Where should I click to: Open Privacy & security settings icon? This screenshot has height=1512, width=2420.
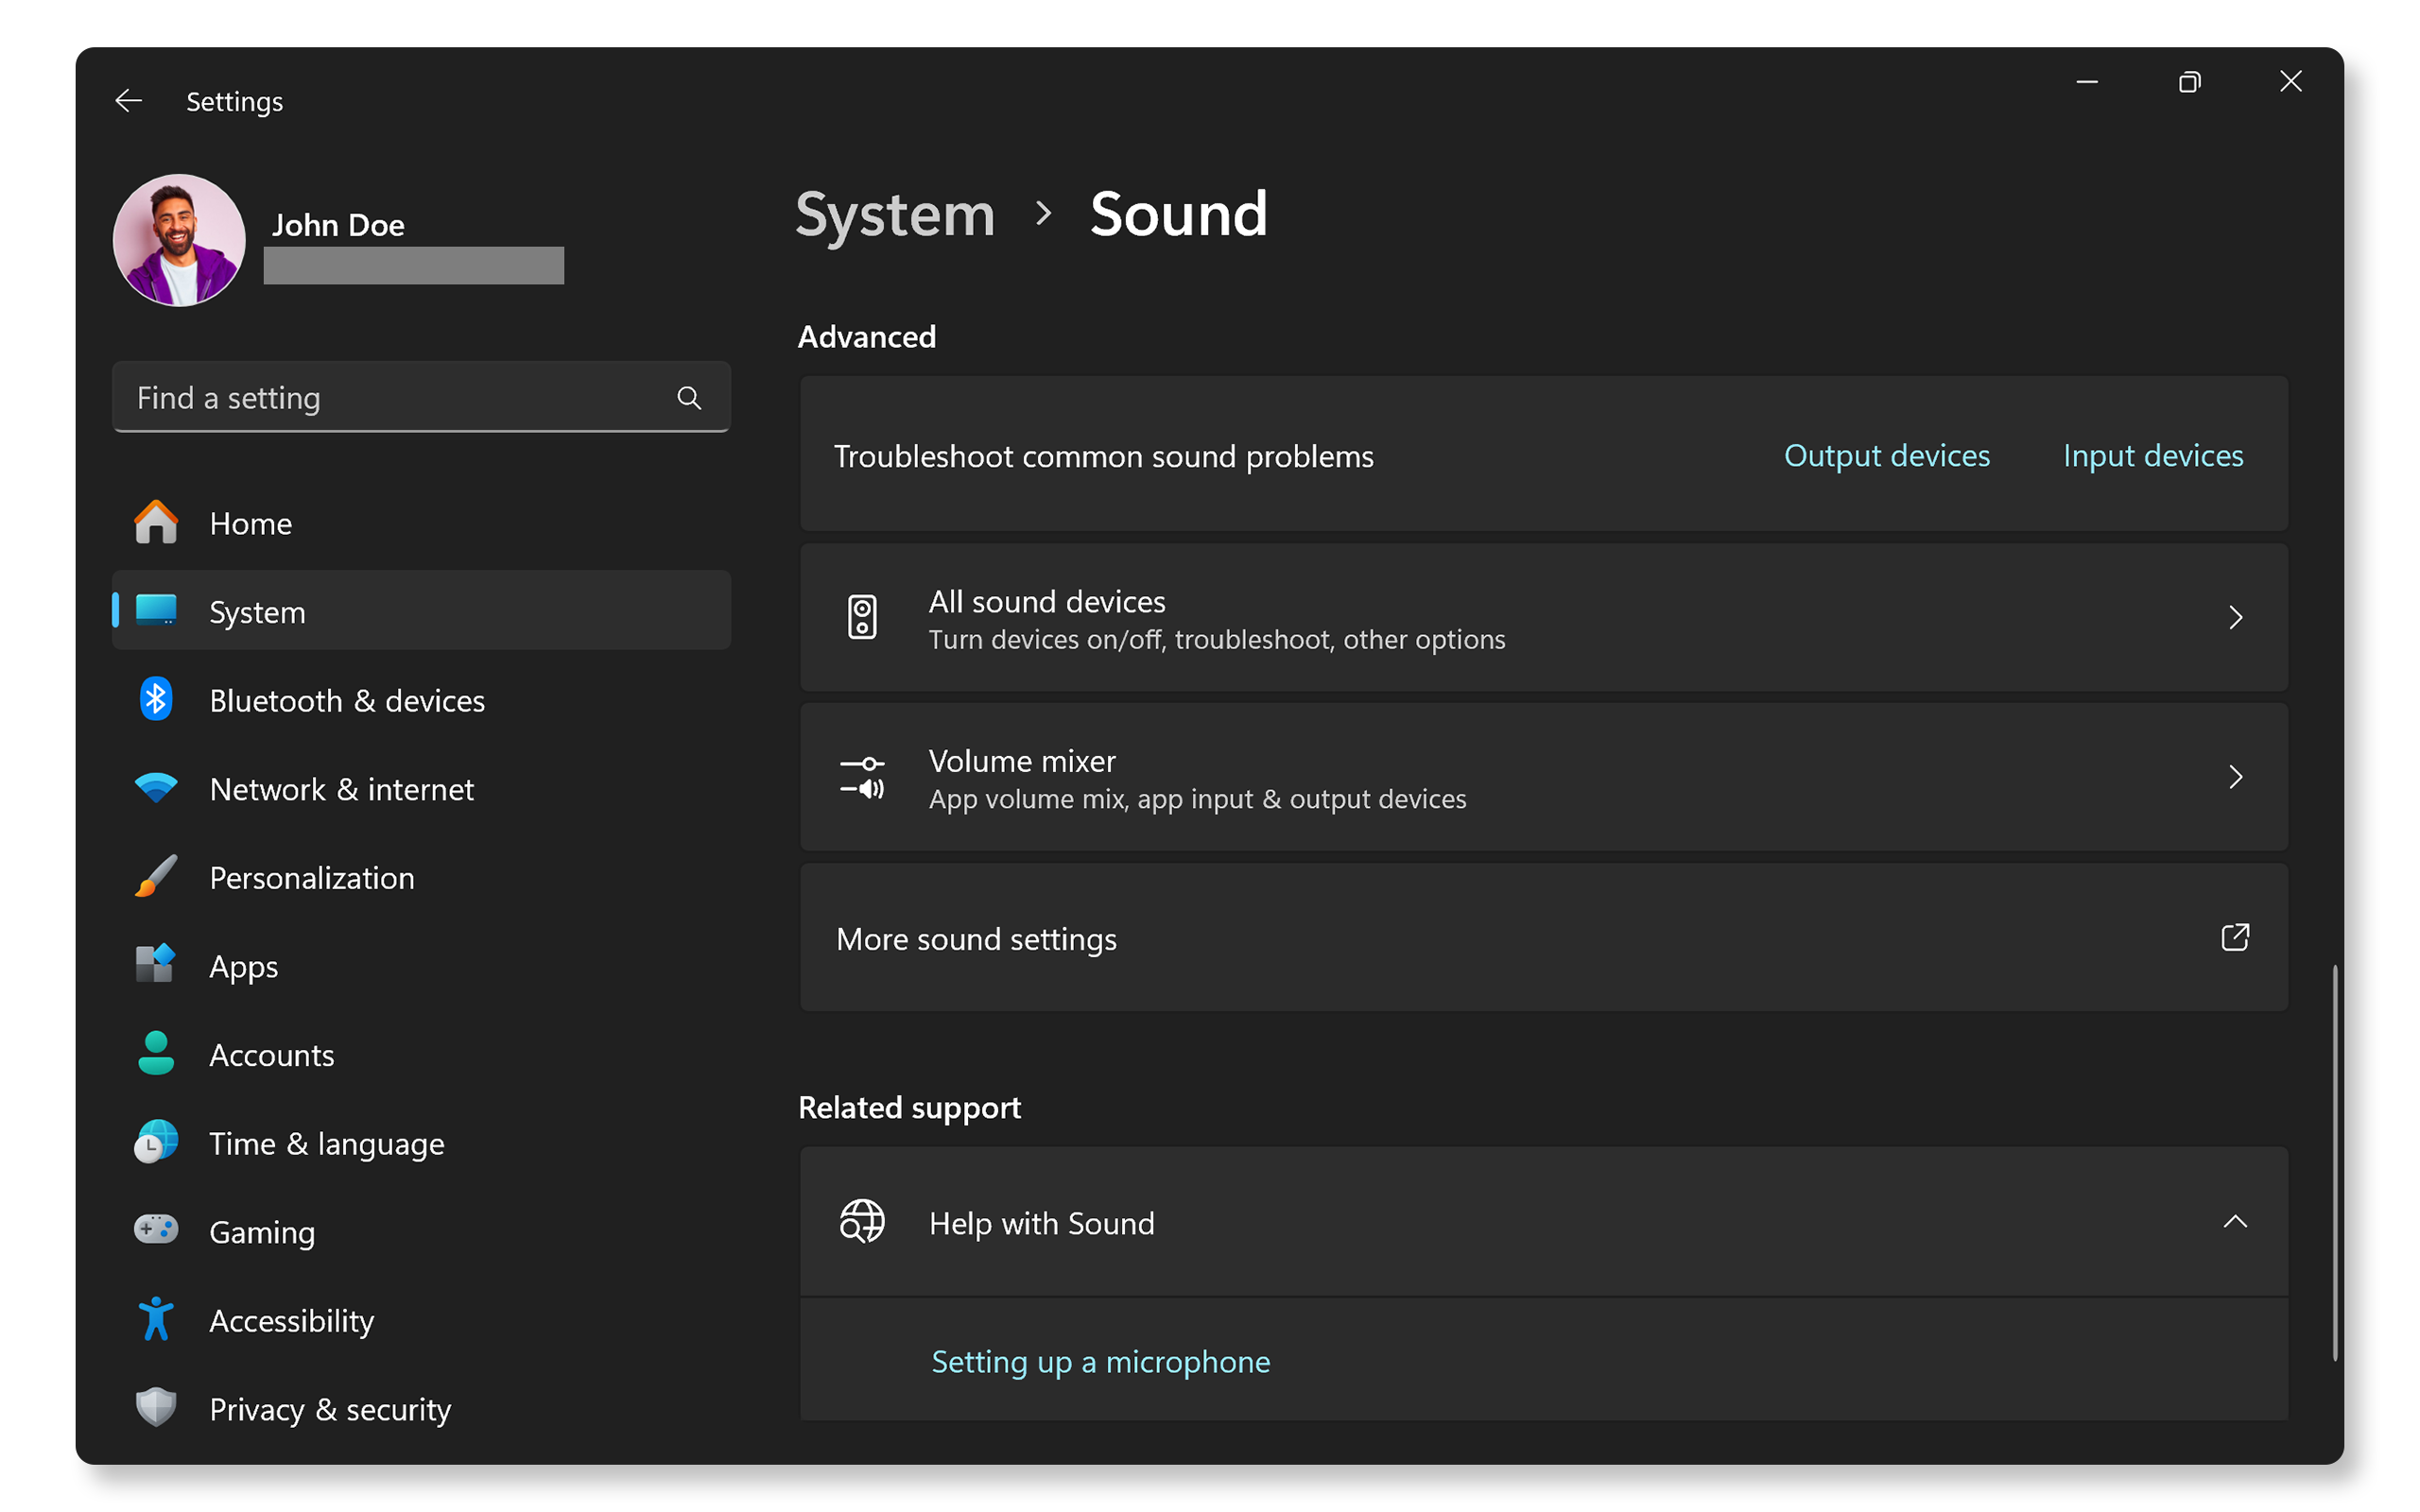(155, 1407)
